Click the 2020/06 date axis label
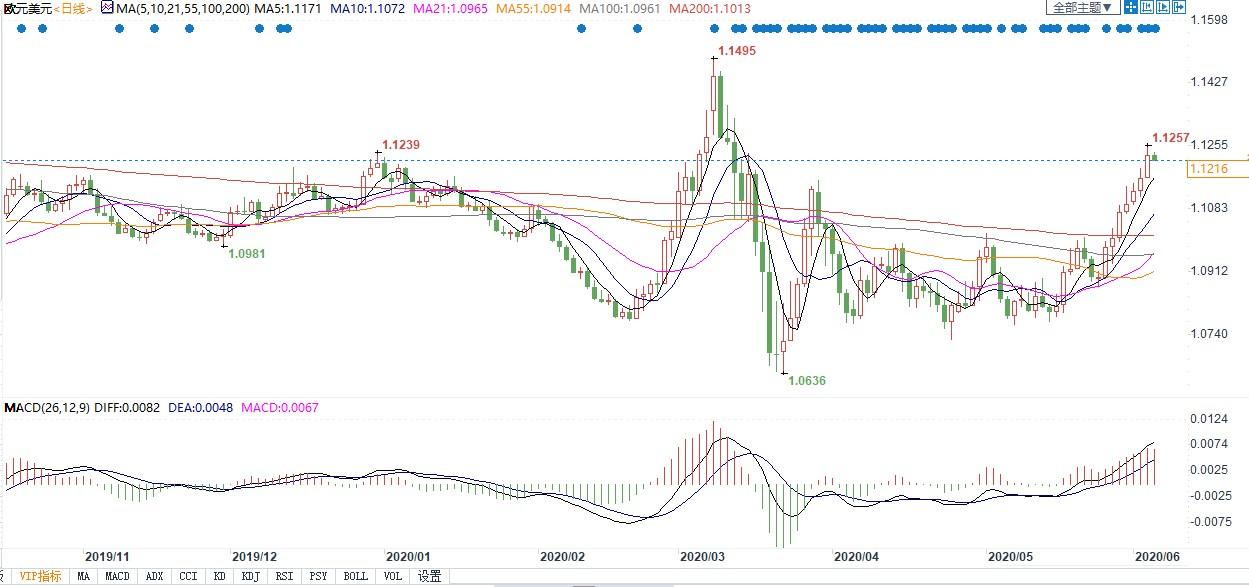Screen dimensions: 1249x587 pyautogui.click(x=1156, y=555)
